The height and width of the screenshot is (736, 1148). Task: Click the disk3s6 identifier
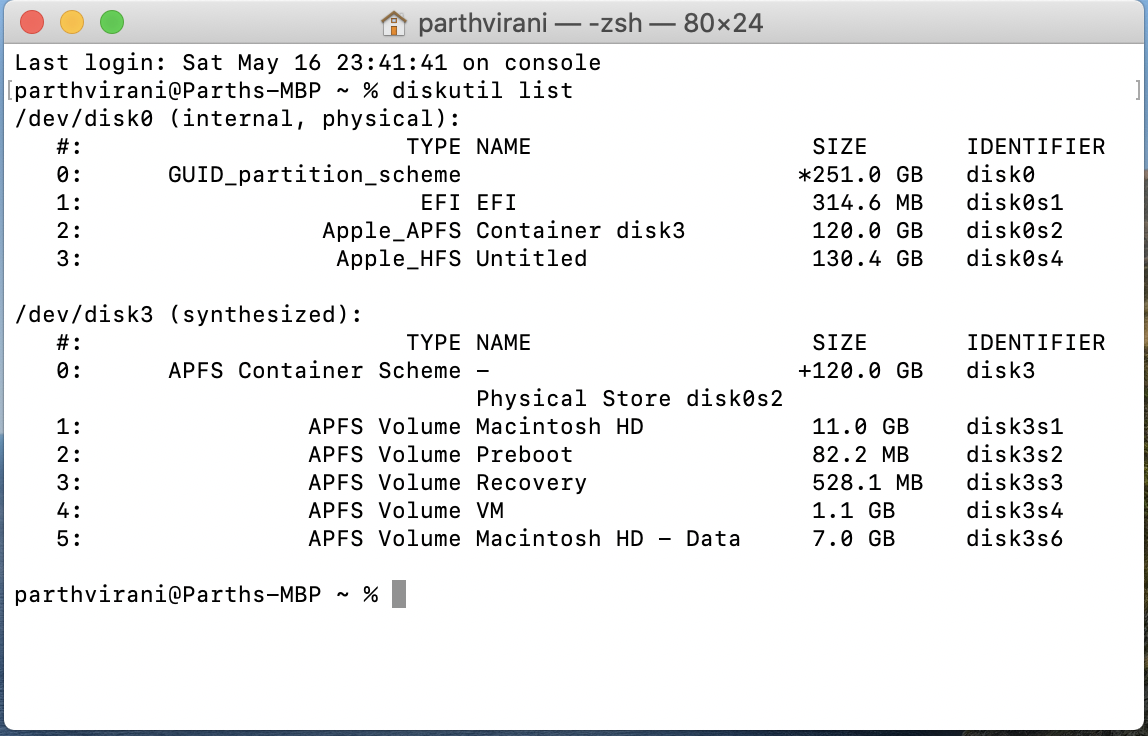pos(1013,538)
